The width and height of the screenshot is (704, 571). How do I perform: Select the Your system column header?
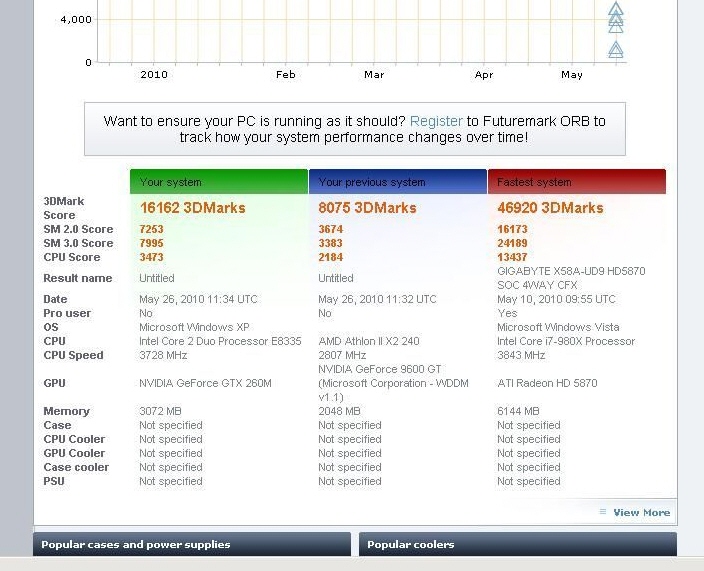pos(219,182)
